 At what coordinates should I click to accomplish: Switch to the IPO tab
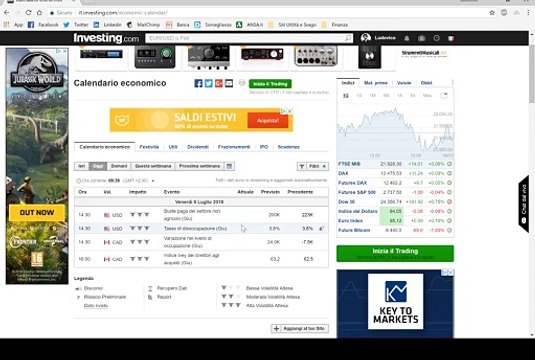(264, 147)
